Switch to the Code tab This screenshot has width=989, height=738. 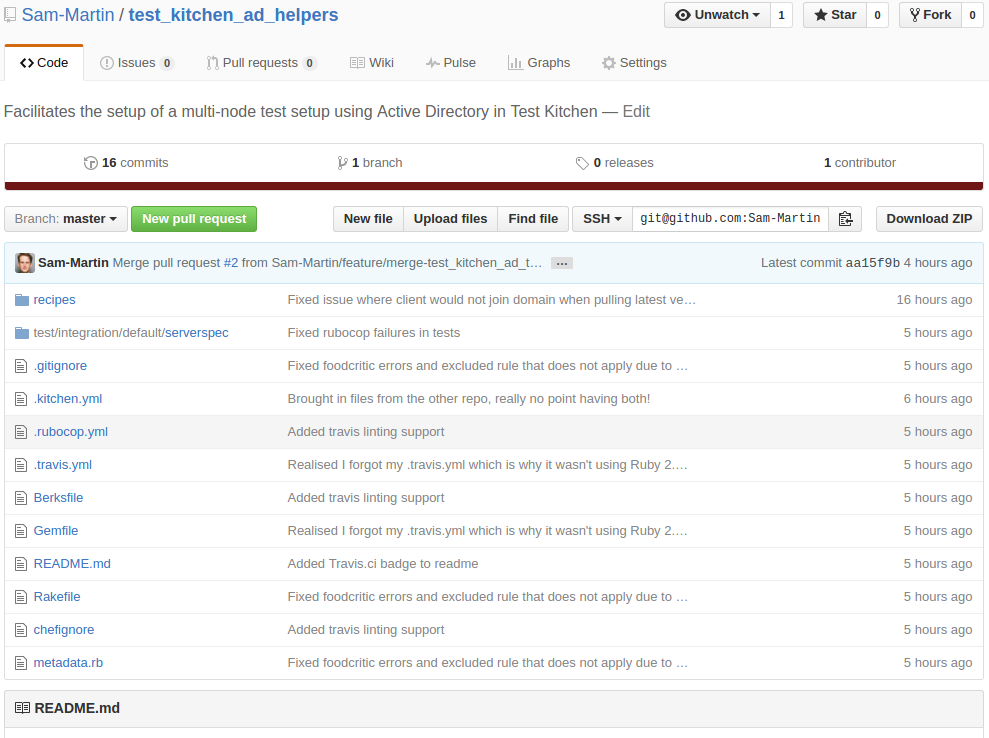44,62
